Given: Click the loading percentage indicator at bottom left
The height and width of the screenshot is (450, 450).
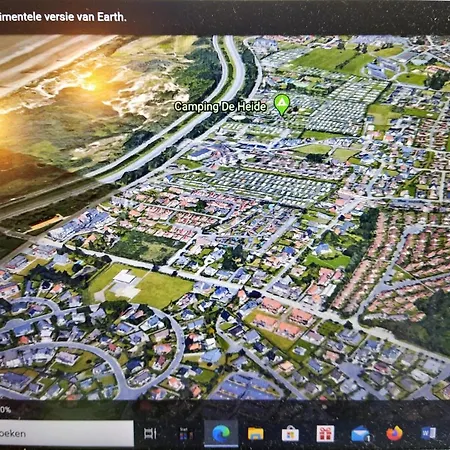Looking at the screenshot, I should click(5, 409).
